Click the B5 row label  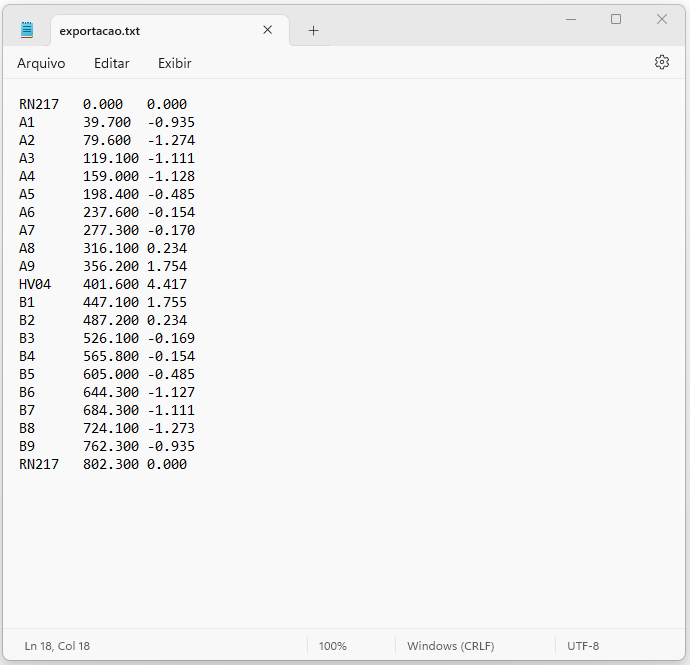click(27, 375)
